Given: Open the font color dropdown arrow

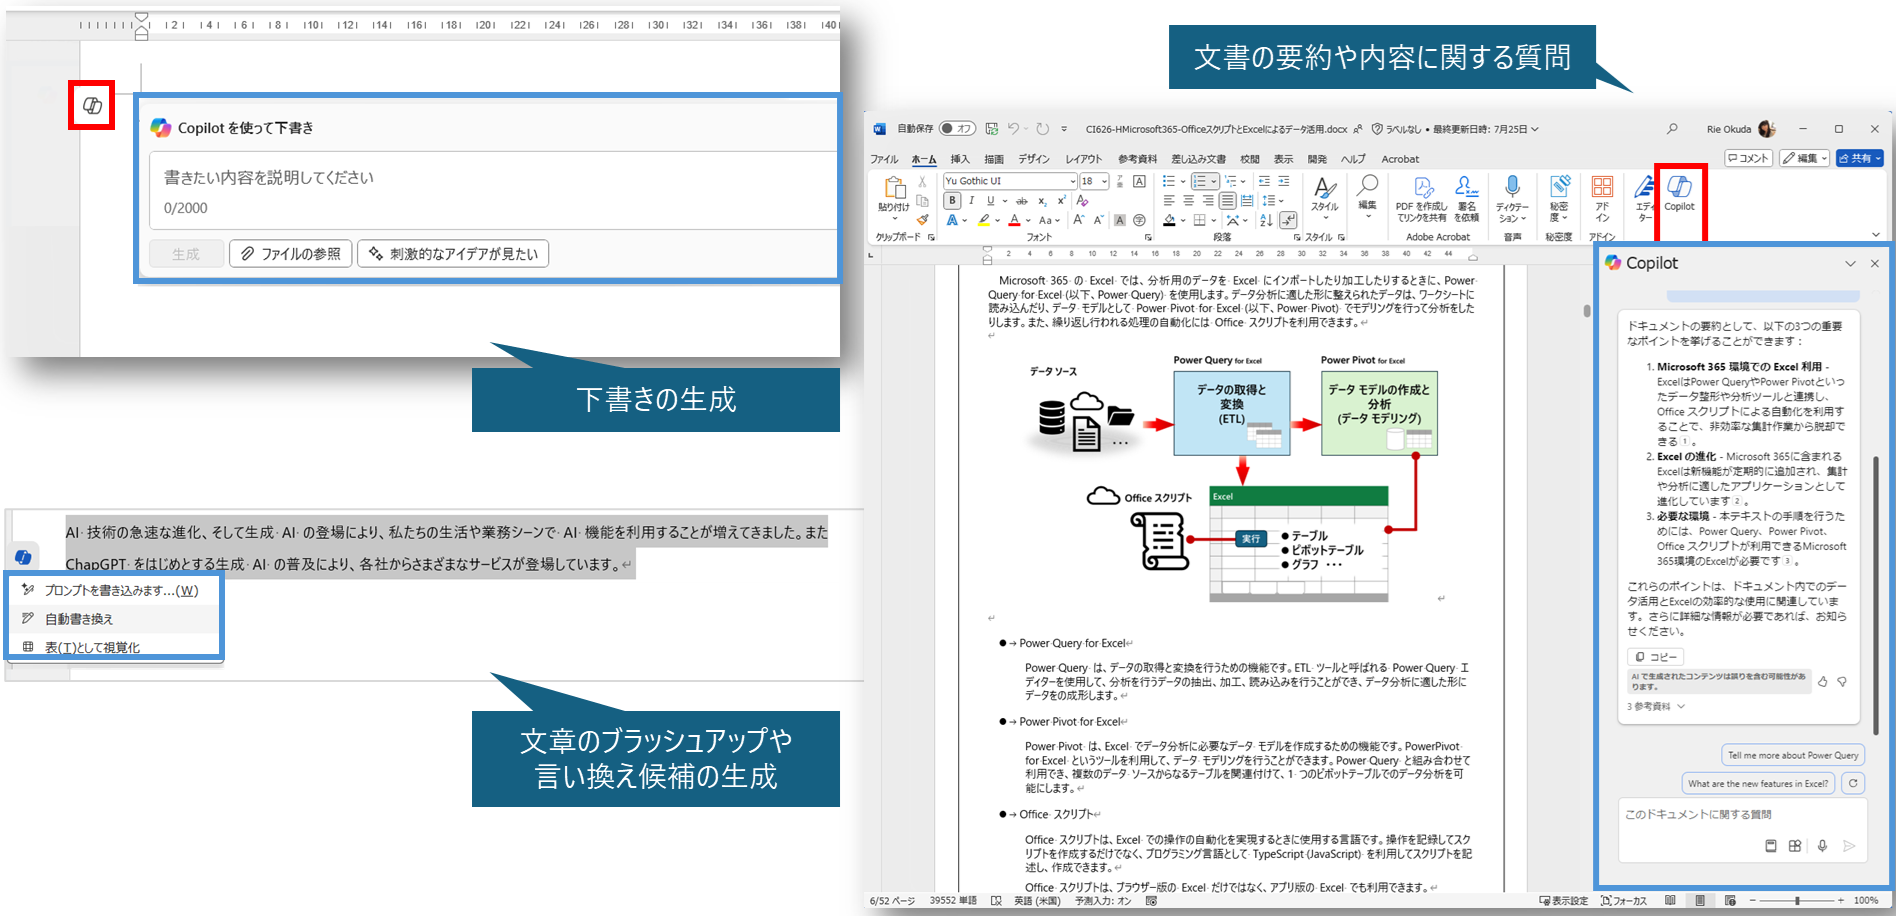Looking at the screenshot, I should click(1028, 220).
